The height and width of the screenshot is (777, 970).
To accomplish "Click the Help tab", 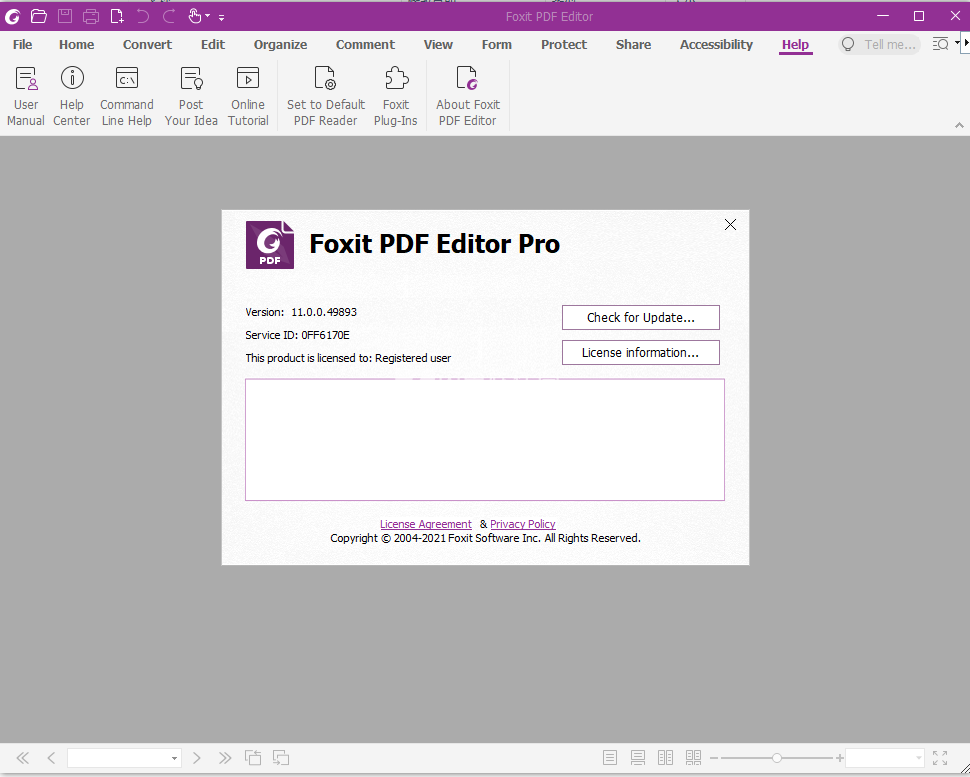I will (796, 45).
